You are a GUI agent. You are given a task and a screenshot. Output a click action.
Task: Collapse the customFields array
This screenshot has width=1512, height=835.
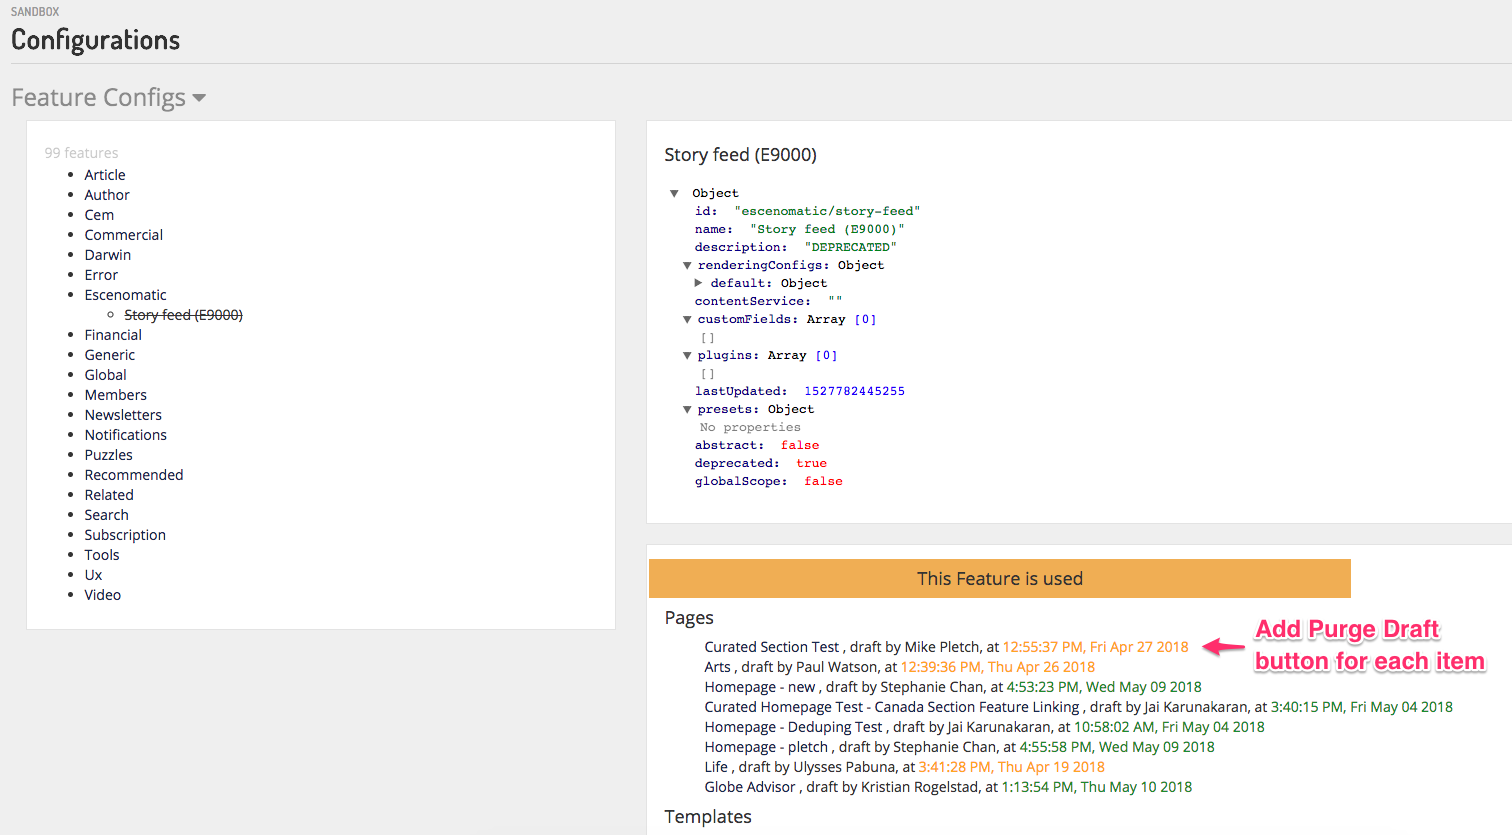[x=687, y=319]
